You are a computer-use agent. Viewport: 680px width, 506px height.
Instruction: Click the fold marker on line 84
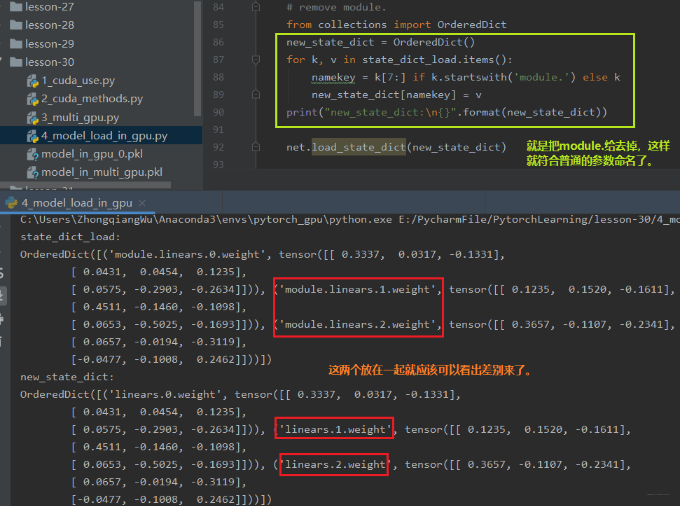coord(256,7)
